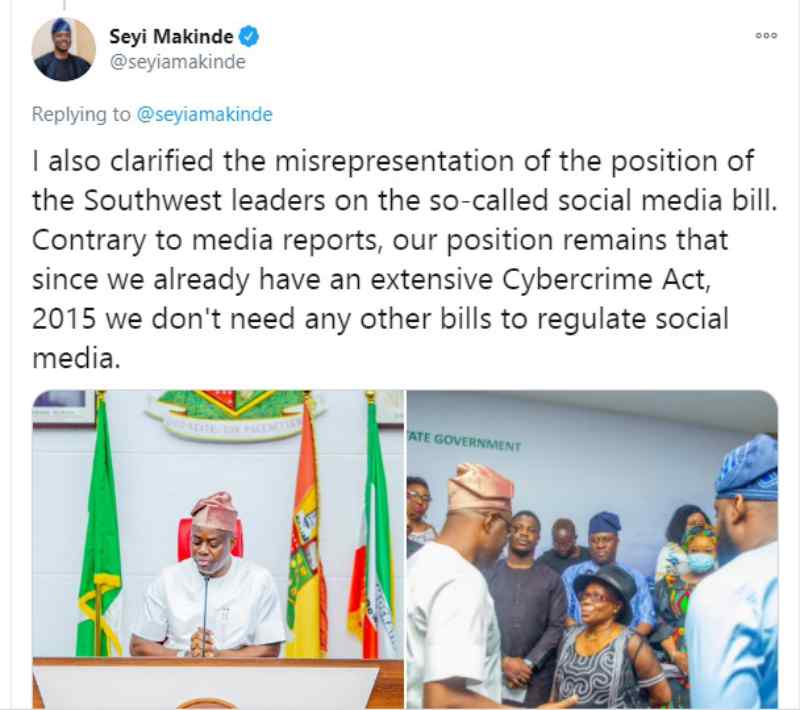
Task: Click the man's blue cap in right photo
Action: click(747, 468)
